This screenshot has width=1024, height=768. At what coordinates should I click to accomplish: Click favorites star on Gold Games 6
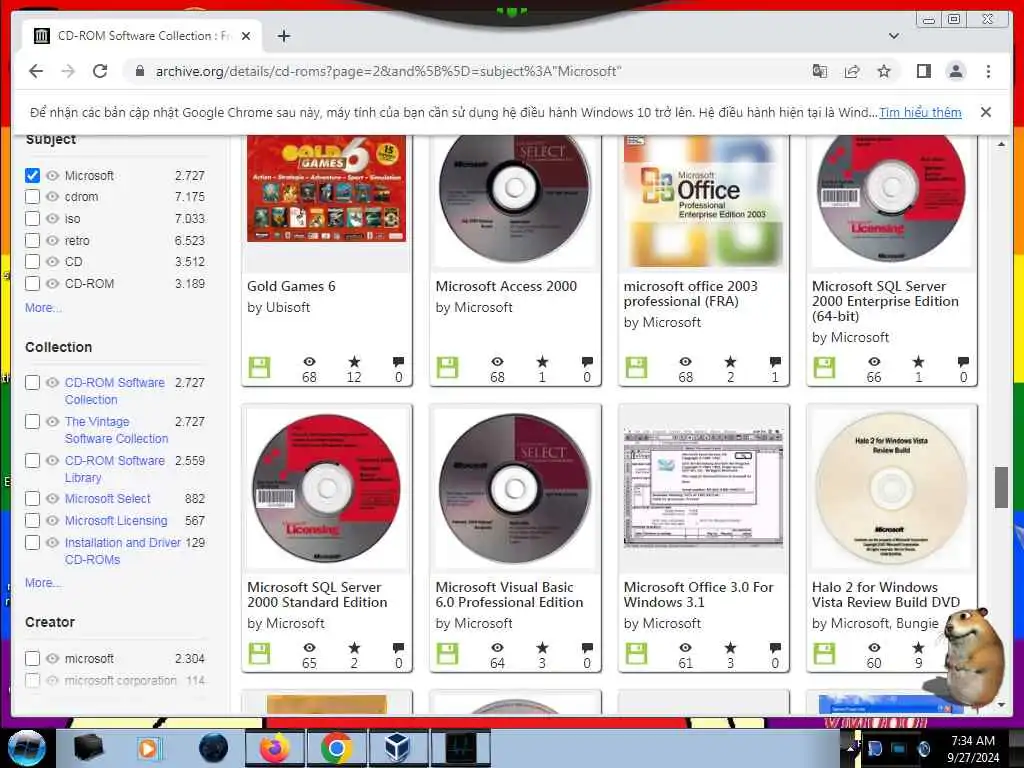click(x=354, y=361)
